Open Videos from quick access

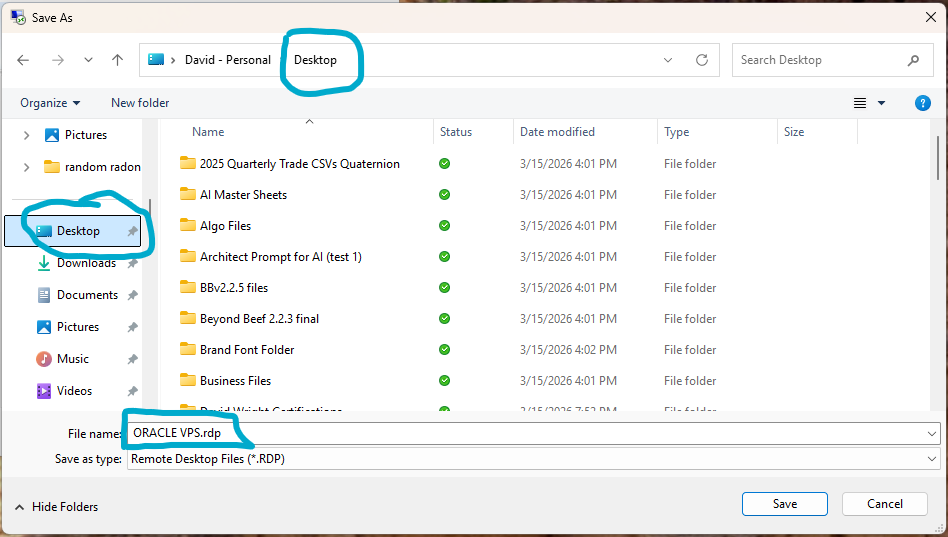click(74, 391)
